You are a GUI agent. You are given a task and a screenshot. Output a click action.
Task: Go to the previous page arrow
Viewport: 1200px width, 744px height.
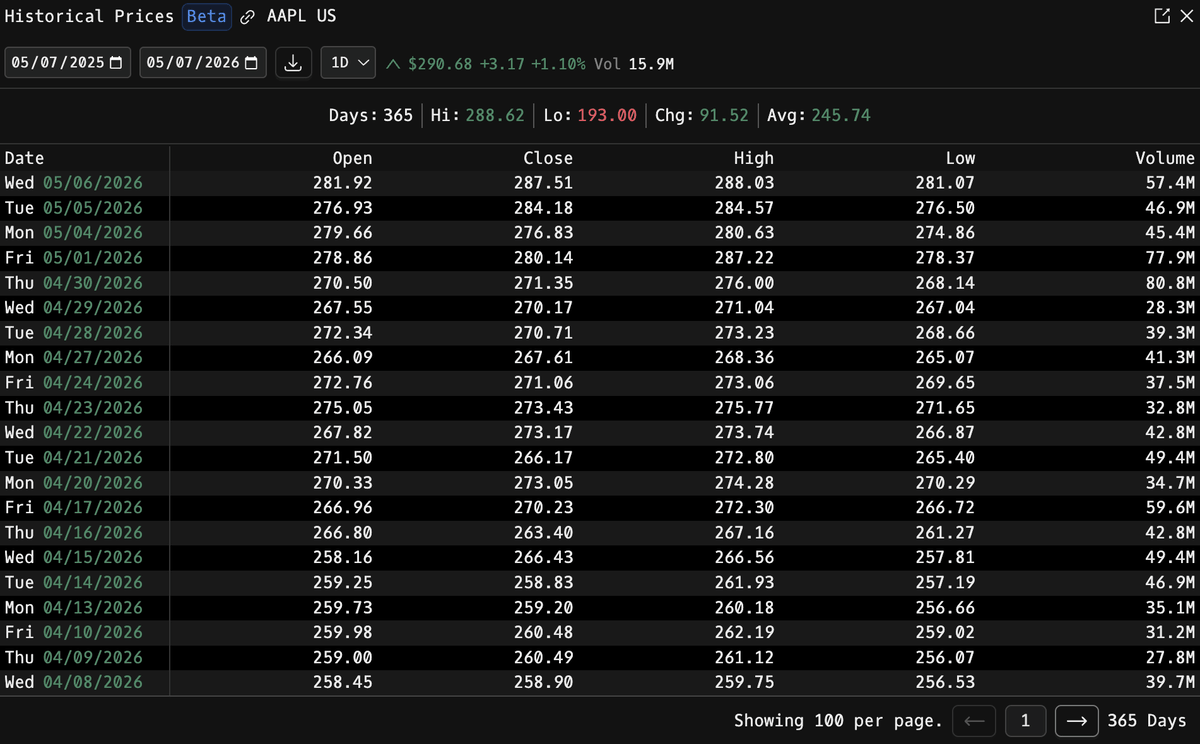point(975,720)
